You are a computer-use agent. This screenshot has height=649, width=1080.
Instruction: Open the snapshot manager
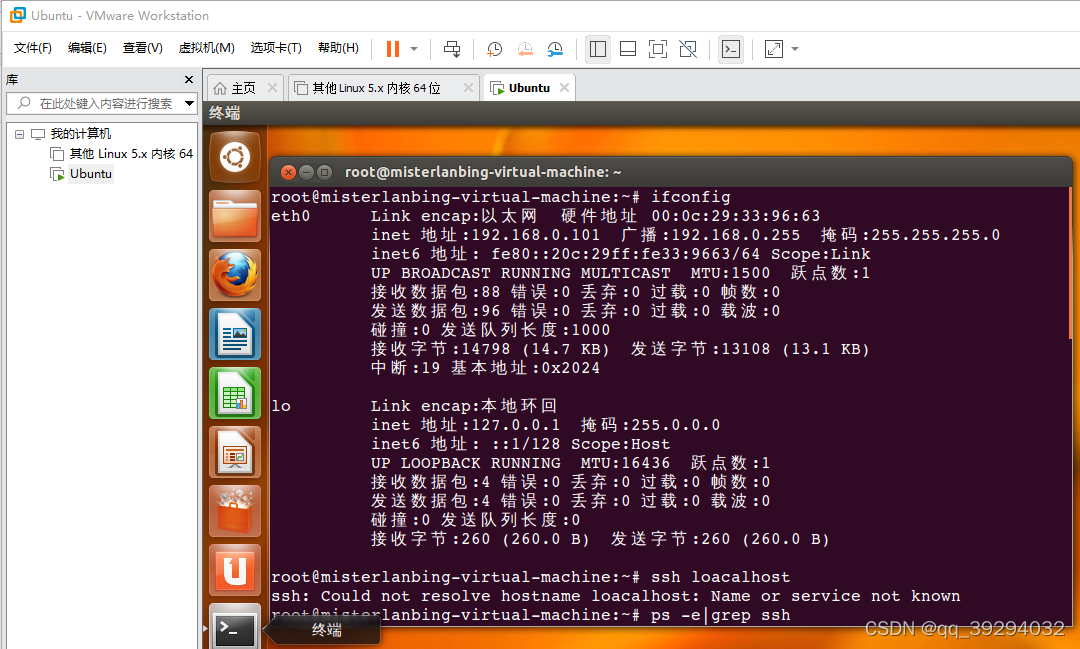(x=555, y=49)
